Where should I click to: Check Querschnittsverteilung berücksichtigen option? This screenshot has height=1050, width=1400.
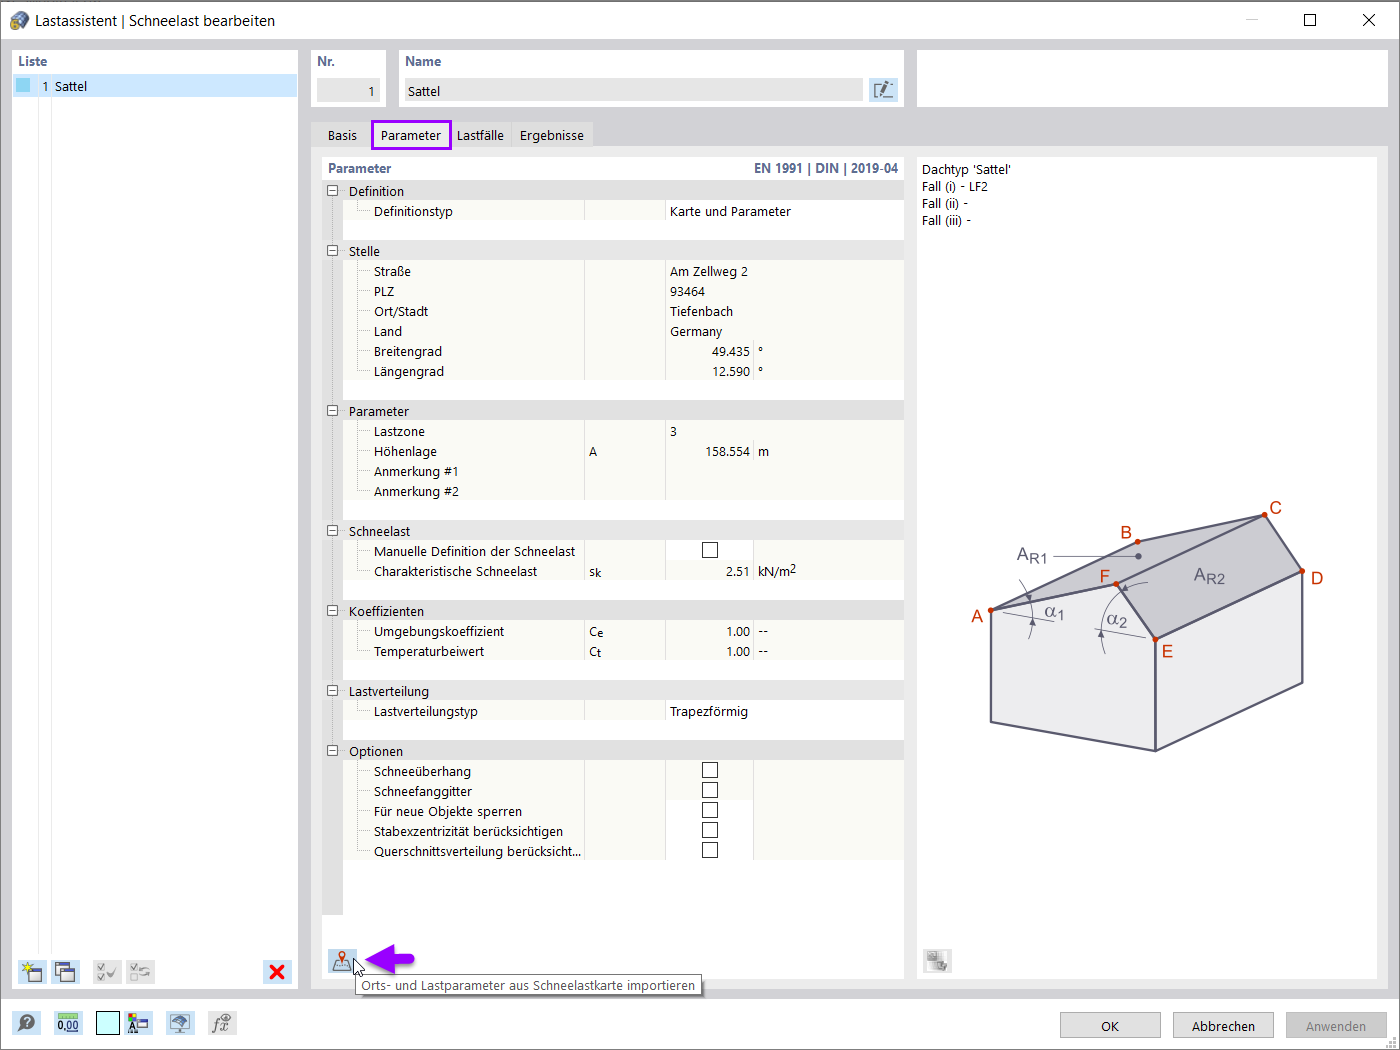(x=710, y=850)
